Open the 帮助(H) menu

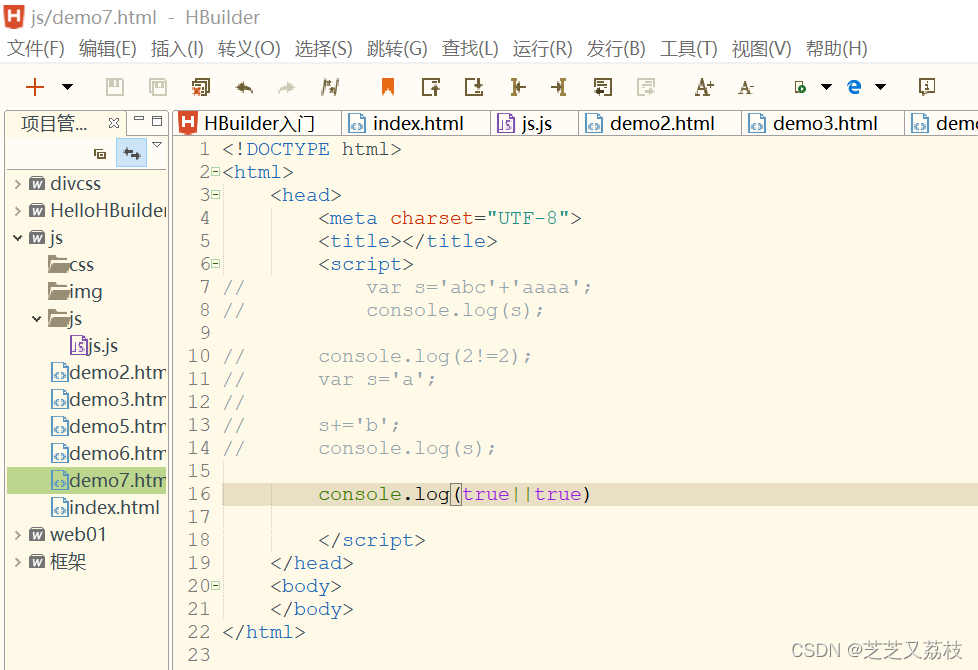[x=836, y=49]
